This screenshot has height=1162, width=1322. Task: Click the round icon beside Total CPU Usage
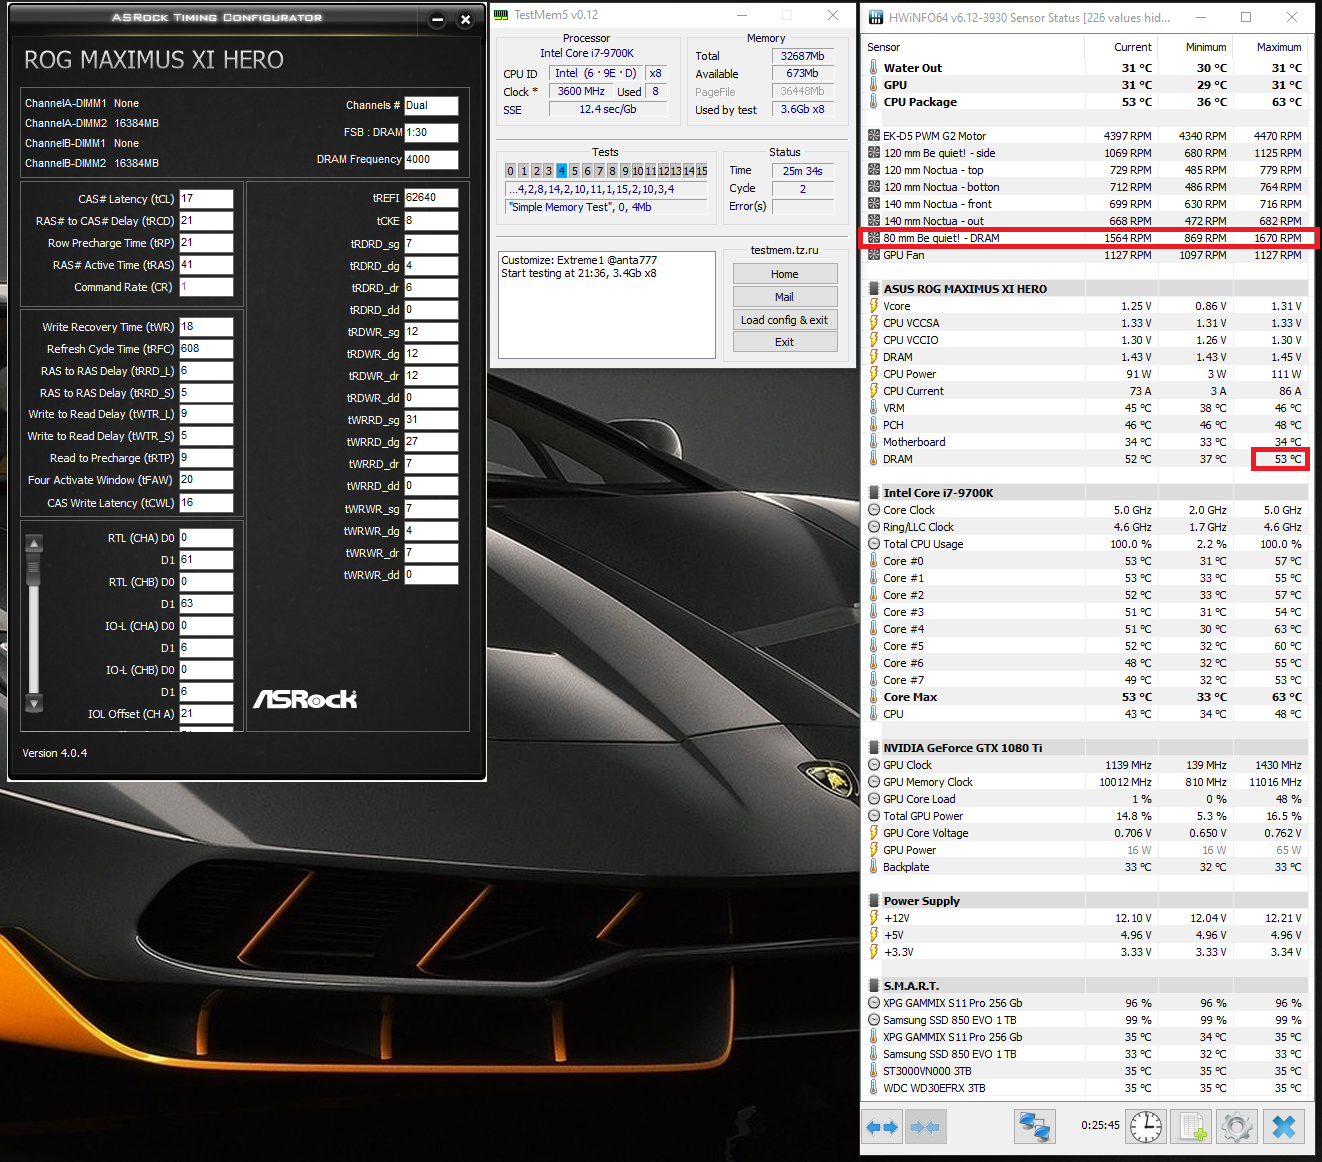tap(874, 544)
